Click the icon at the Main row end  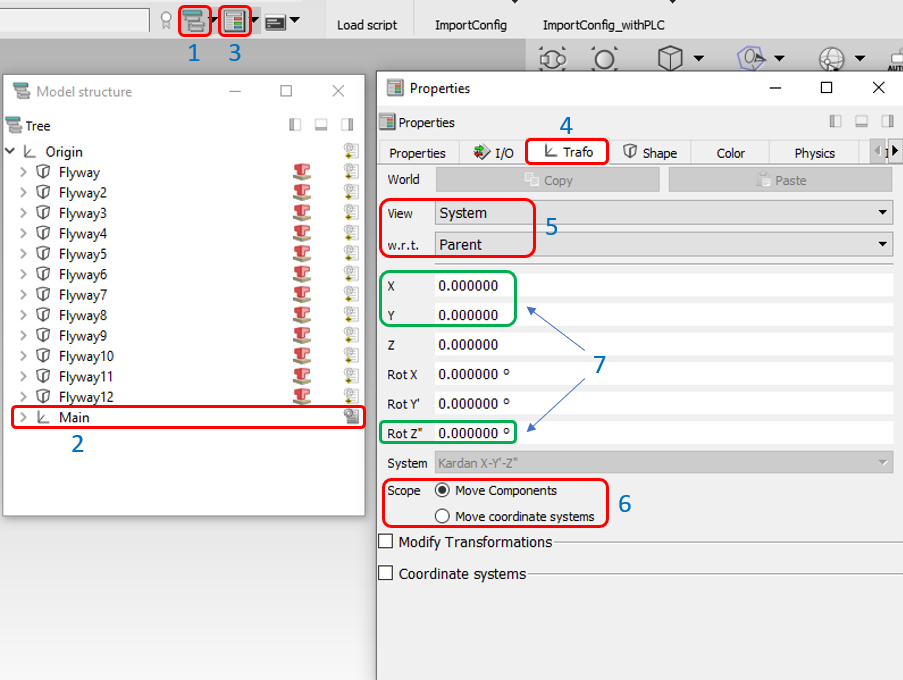(x=350, y=417)
